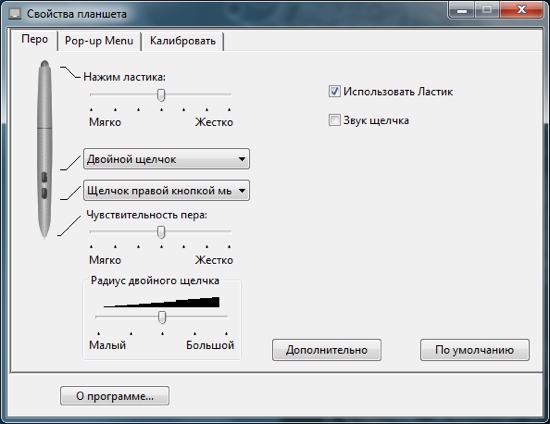
Task: Enable Звук щелчка checkbox
Action: [x=335, y=120]
